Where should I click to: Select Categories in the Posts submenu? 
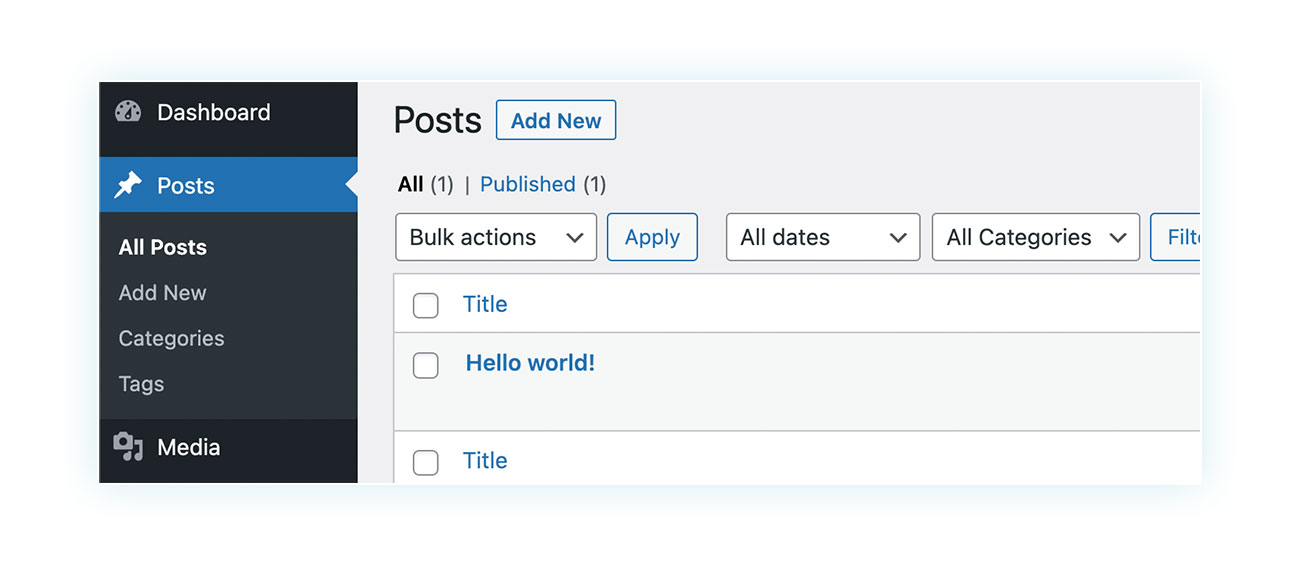point(171,338)
